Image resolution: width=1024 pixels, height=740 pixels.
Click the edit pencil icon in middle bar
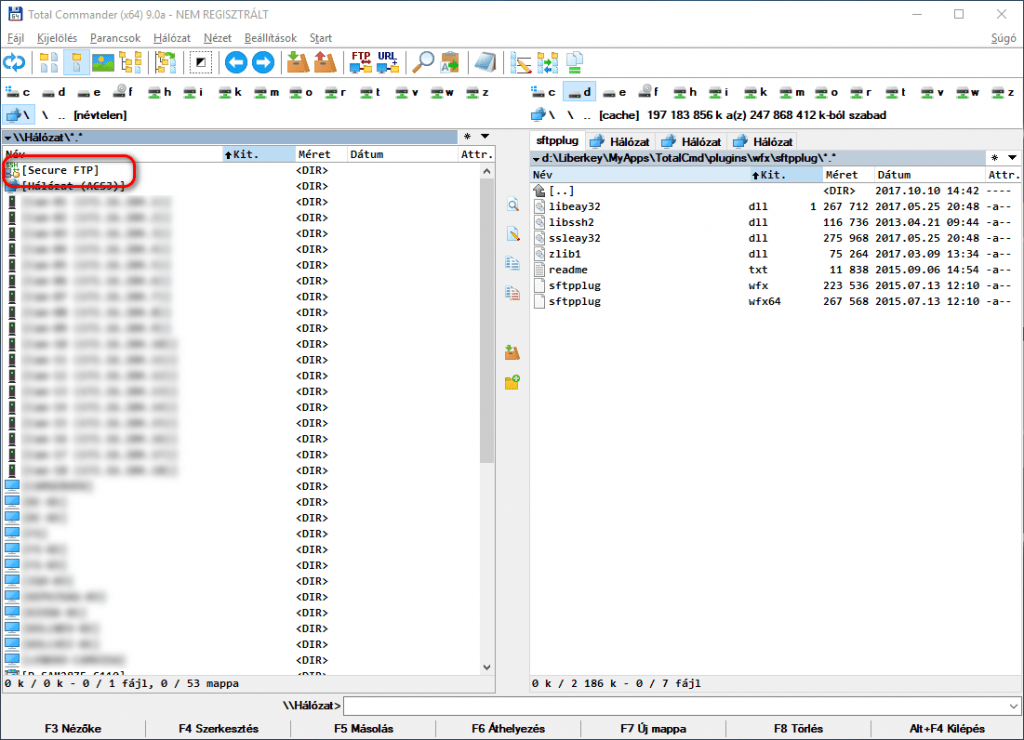point(513,234)
